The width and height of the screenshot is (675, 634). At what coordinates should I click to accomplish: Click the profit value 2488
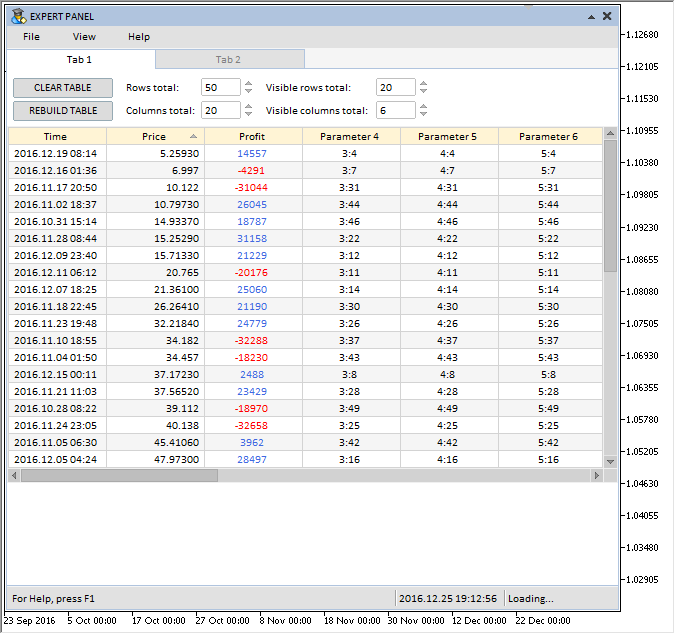coord(252,374)
